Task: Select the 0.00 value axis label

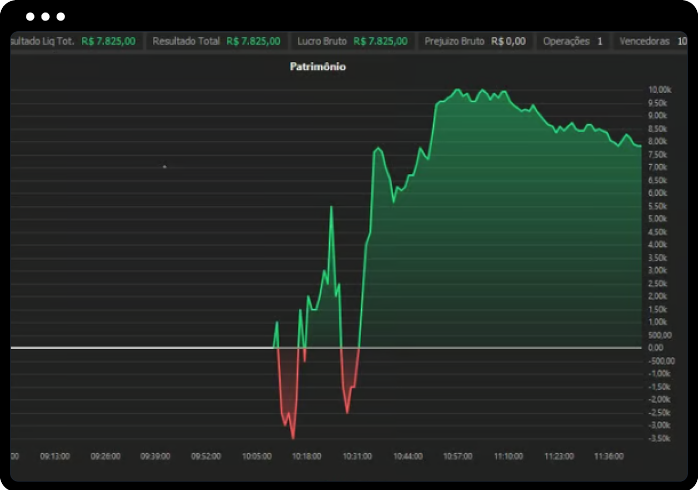Action: pos(655,348)
